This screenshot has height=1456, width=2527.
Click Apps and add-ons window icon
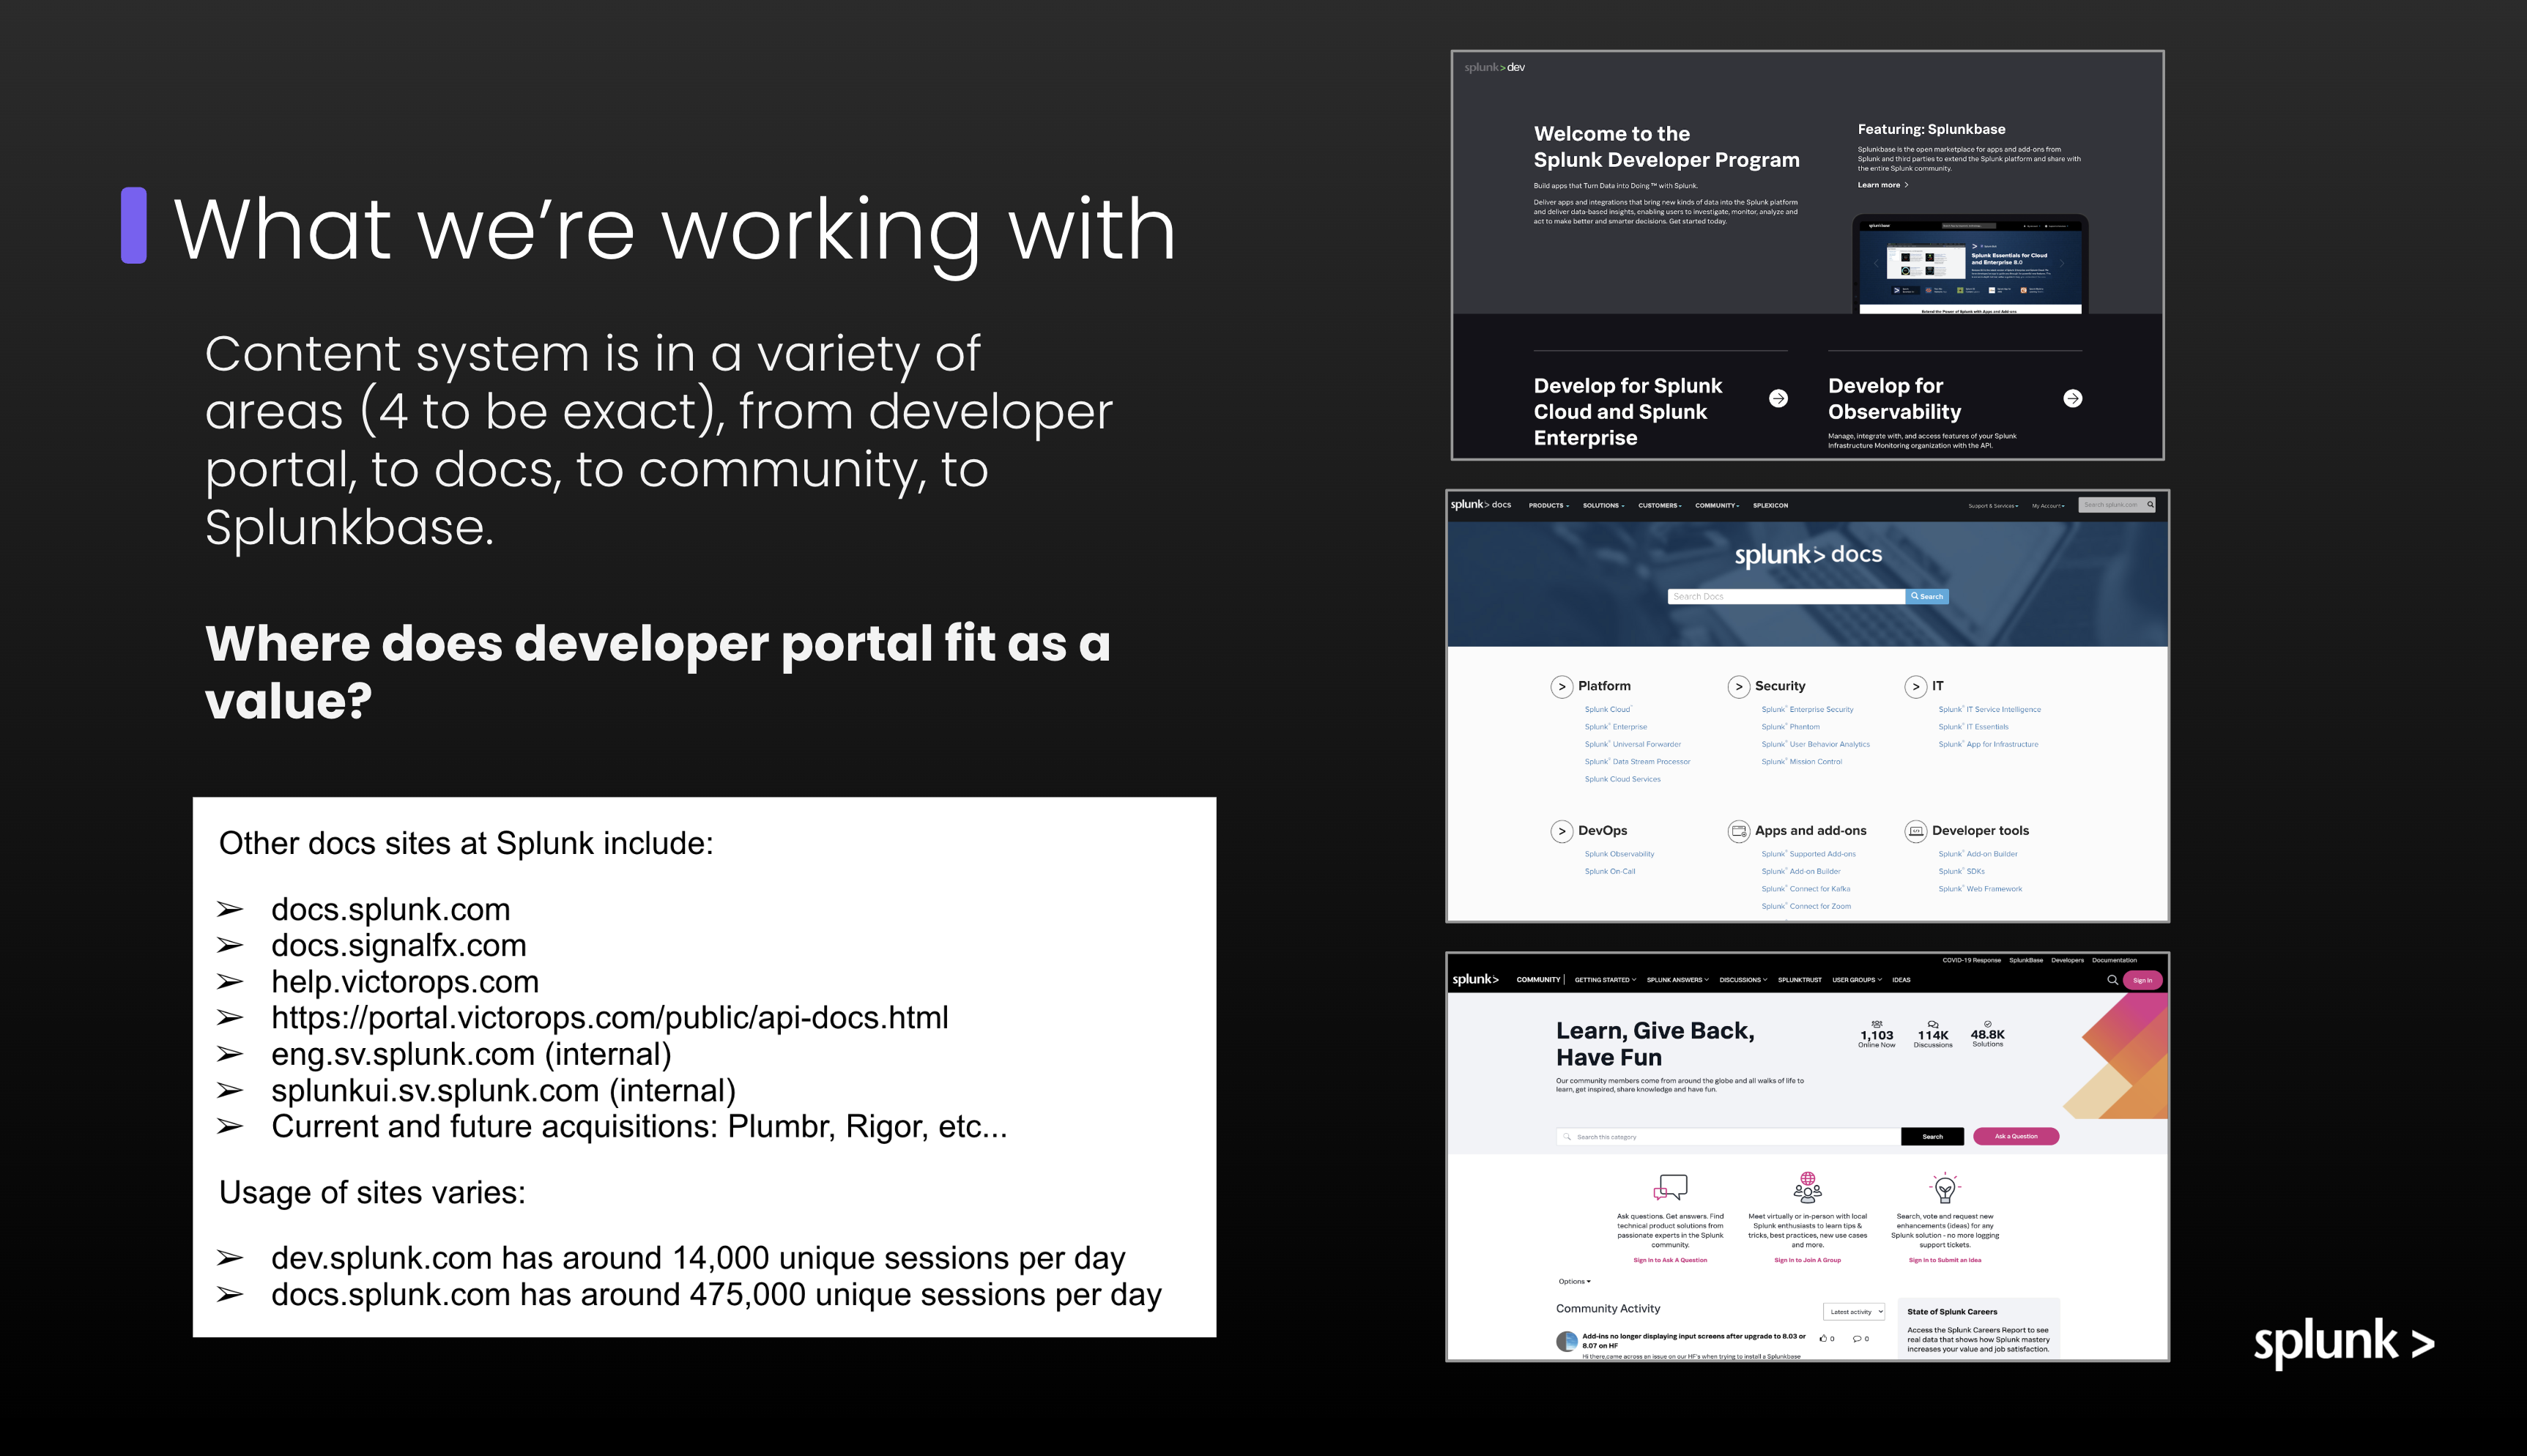[1738, 831]
